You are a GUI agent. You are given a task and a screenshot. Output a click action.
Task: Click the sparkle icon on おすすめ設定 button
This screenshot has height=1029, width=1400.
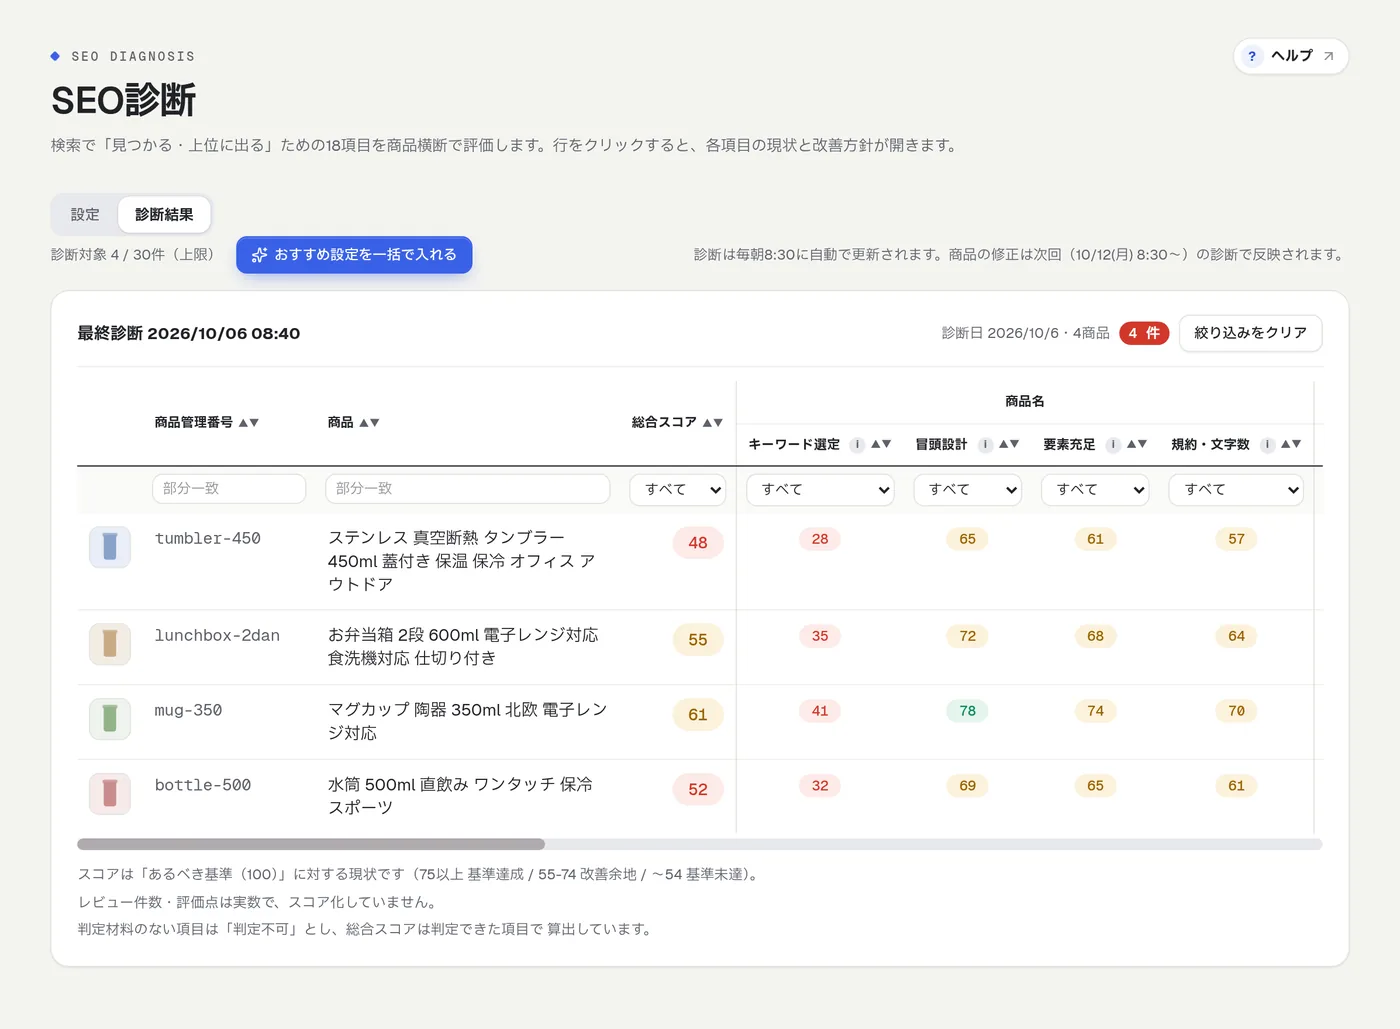260,255
